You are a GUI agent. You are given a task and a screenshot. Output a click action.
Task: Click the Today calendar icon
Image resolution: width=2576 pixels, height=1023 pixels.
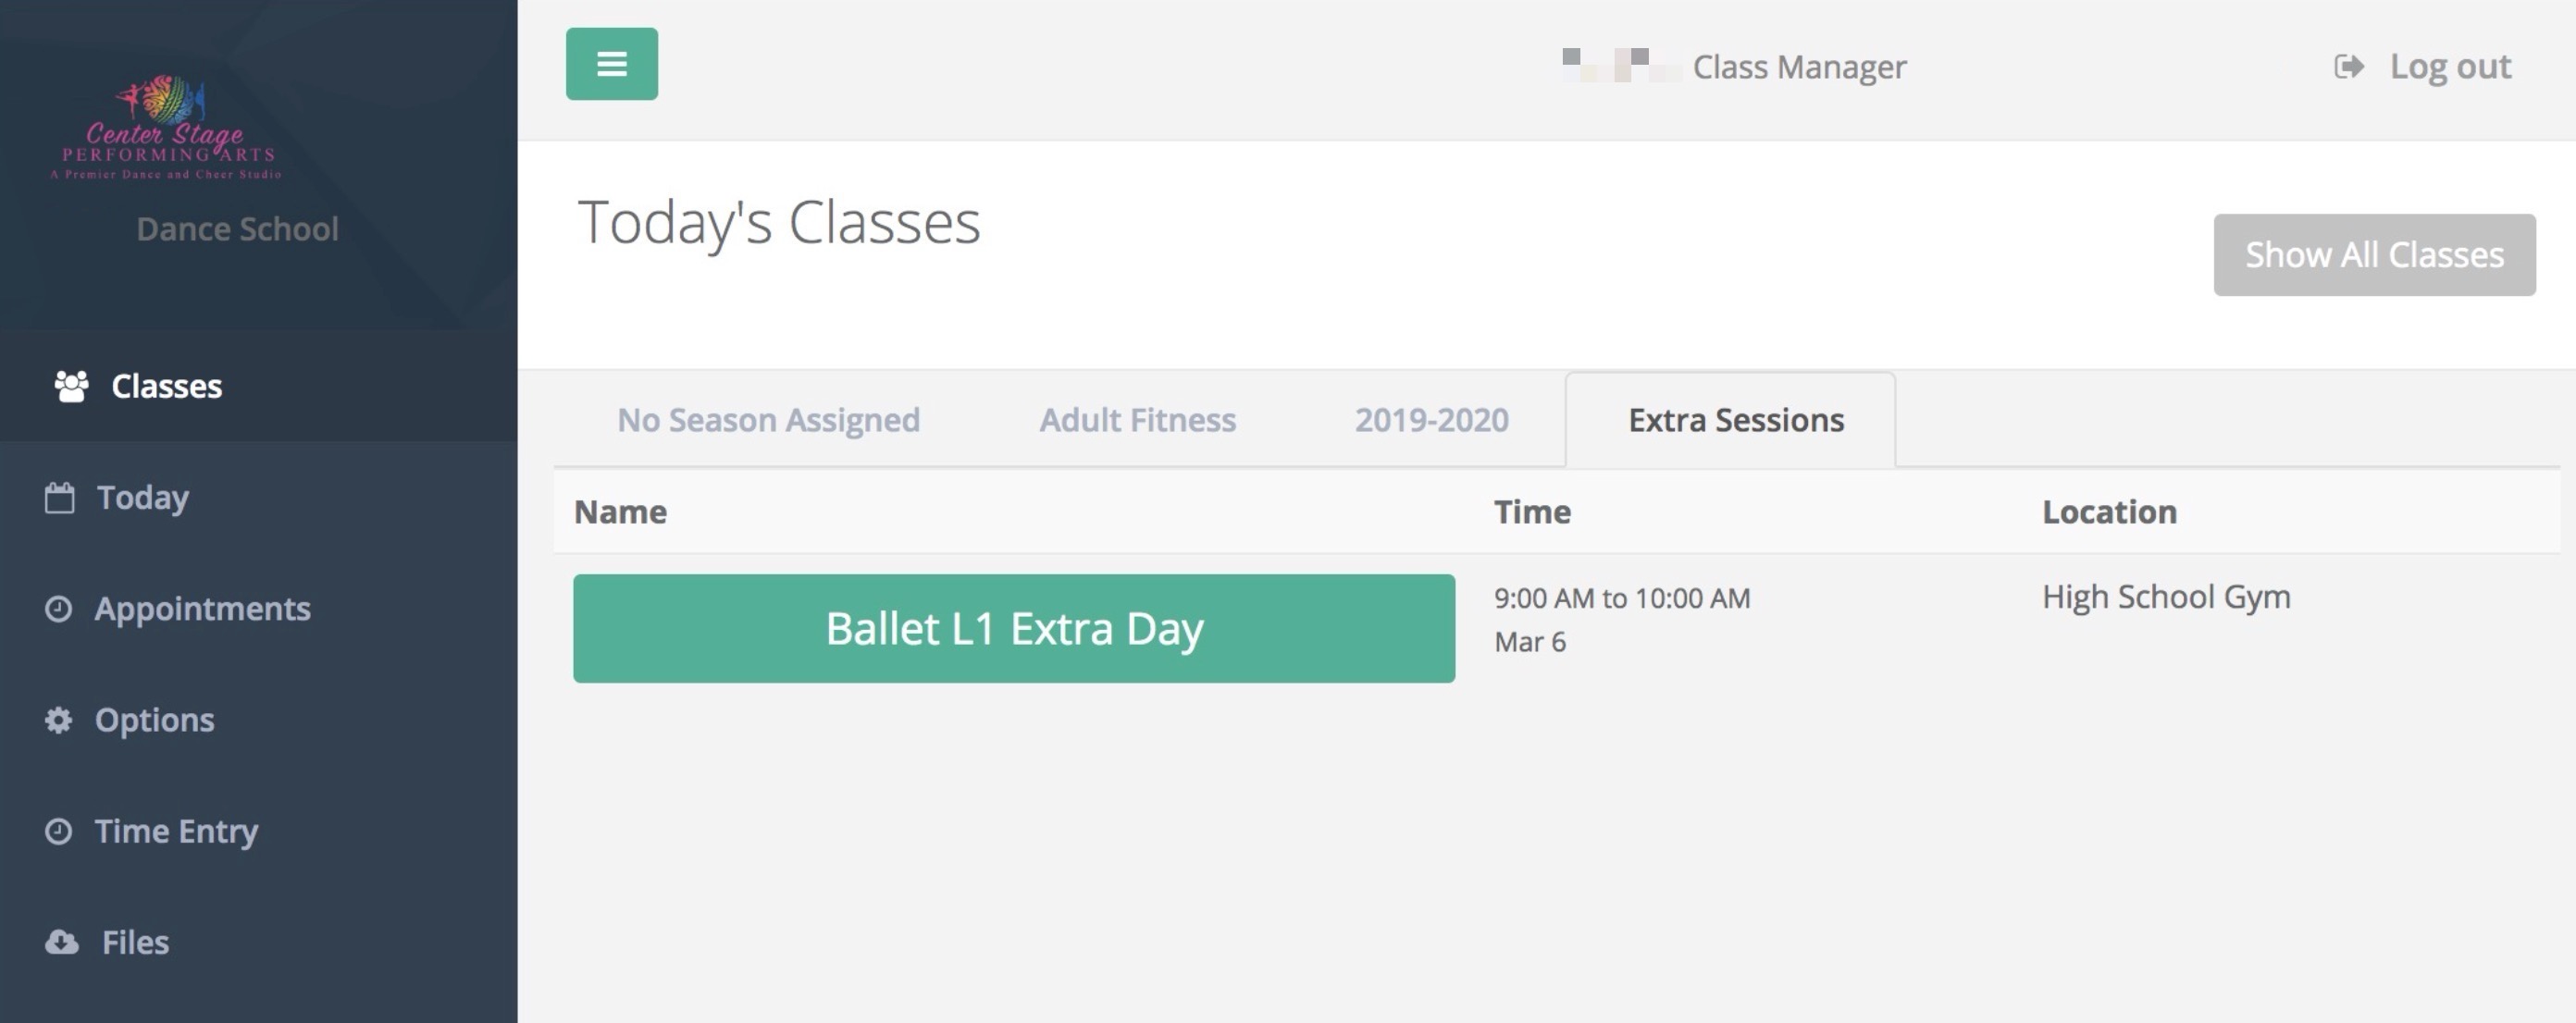(60, 497)
